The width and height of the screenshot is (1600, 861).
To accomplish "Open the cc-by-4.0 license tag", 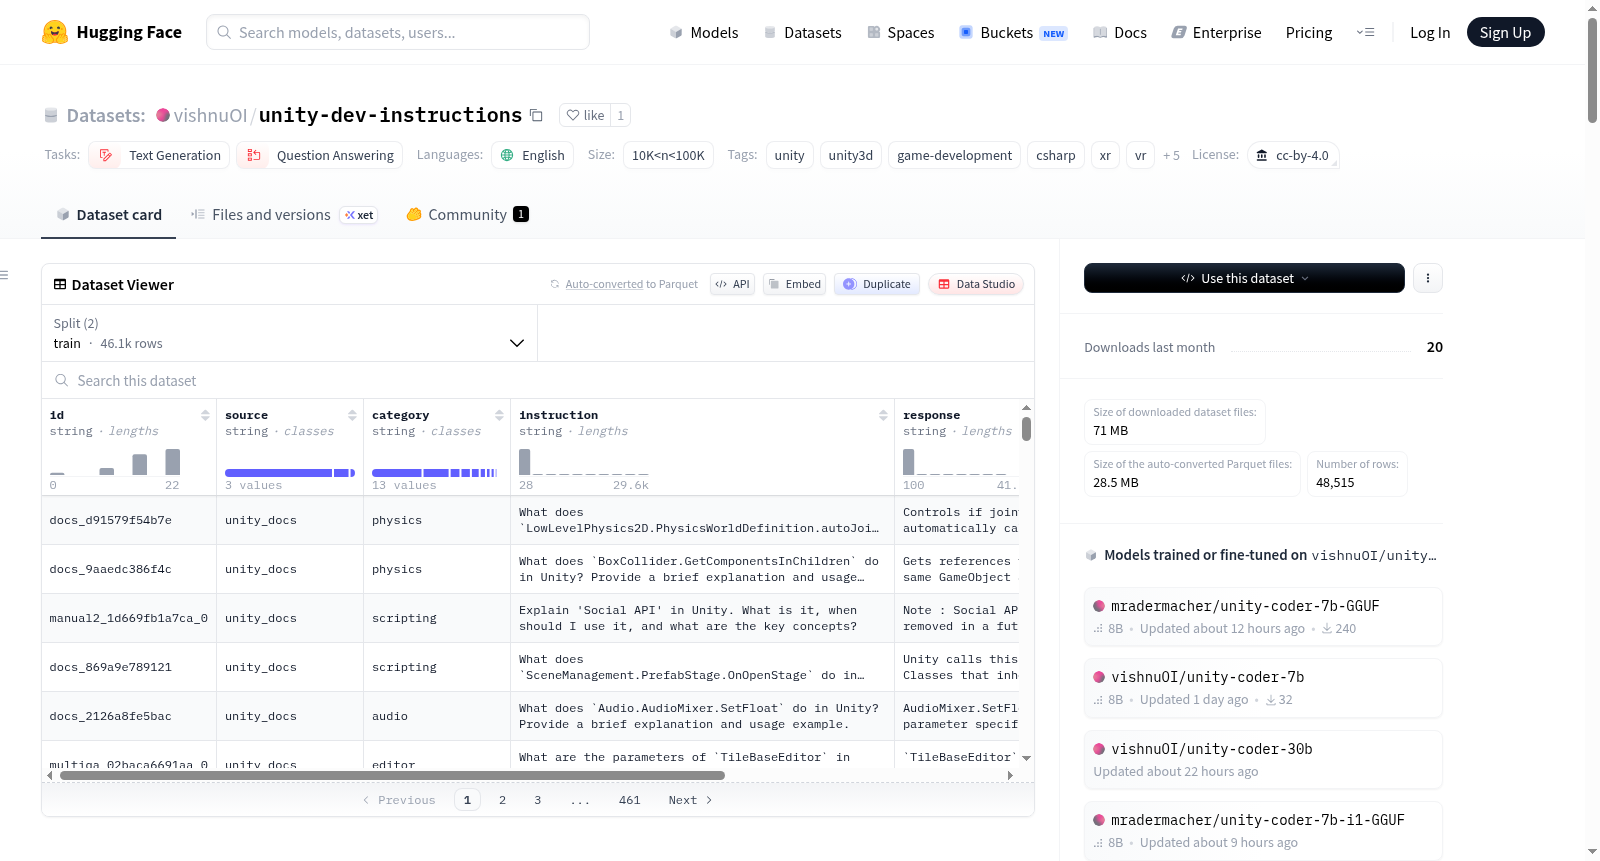I will 1293,155.
